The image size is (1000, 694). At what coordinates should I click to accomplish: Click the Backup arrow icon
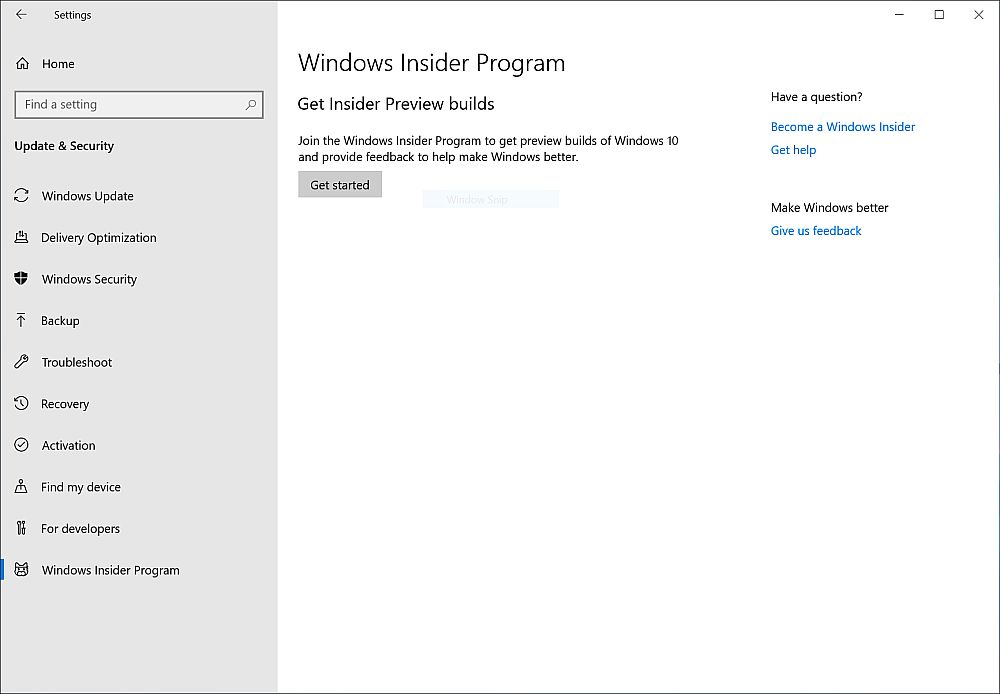click(21, 320)
